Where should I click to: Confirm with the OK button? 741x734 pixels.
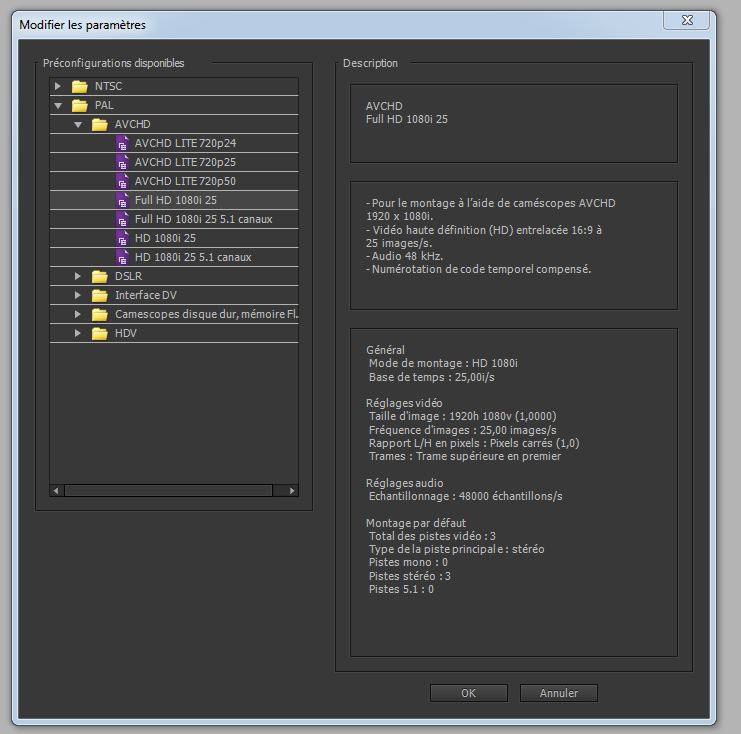(469, 693)
